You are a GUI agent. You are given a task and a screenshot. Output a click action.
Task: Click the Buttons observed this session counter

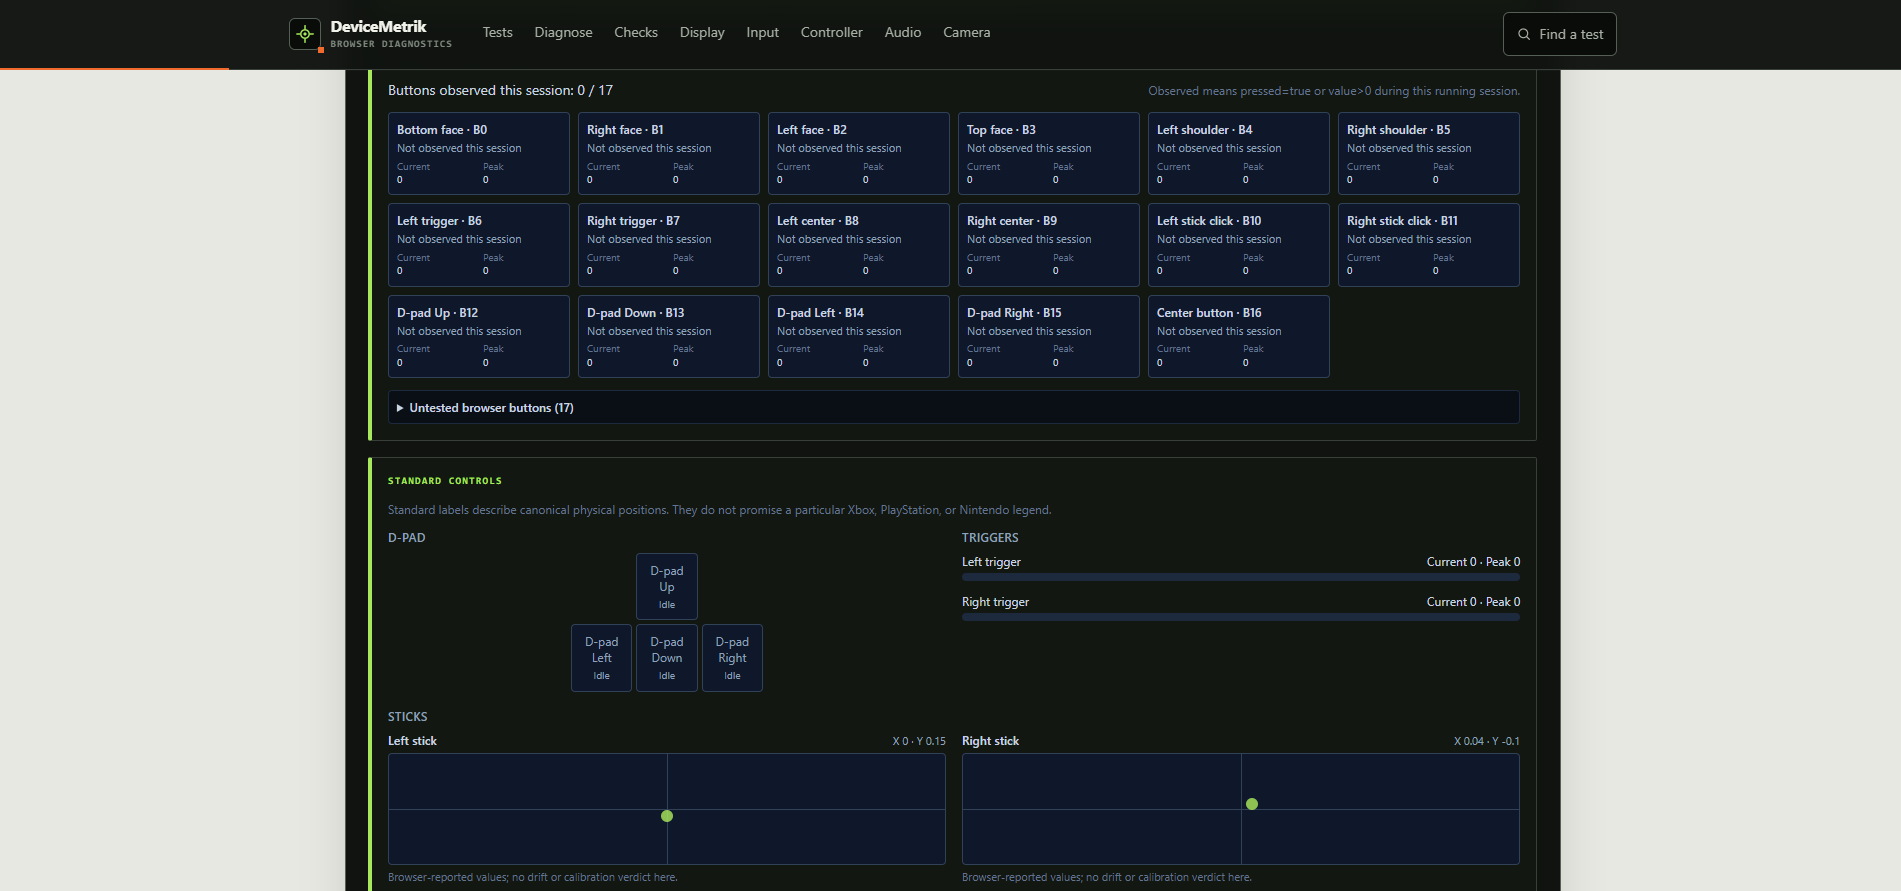coord(500,90)
